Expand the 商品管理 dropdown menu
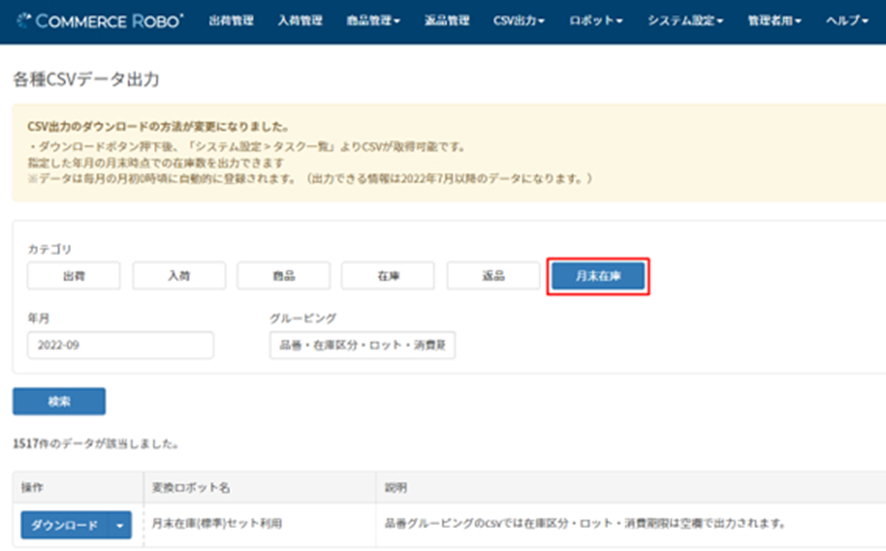886x551 pixels. click(x=373, y=21)
